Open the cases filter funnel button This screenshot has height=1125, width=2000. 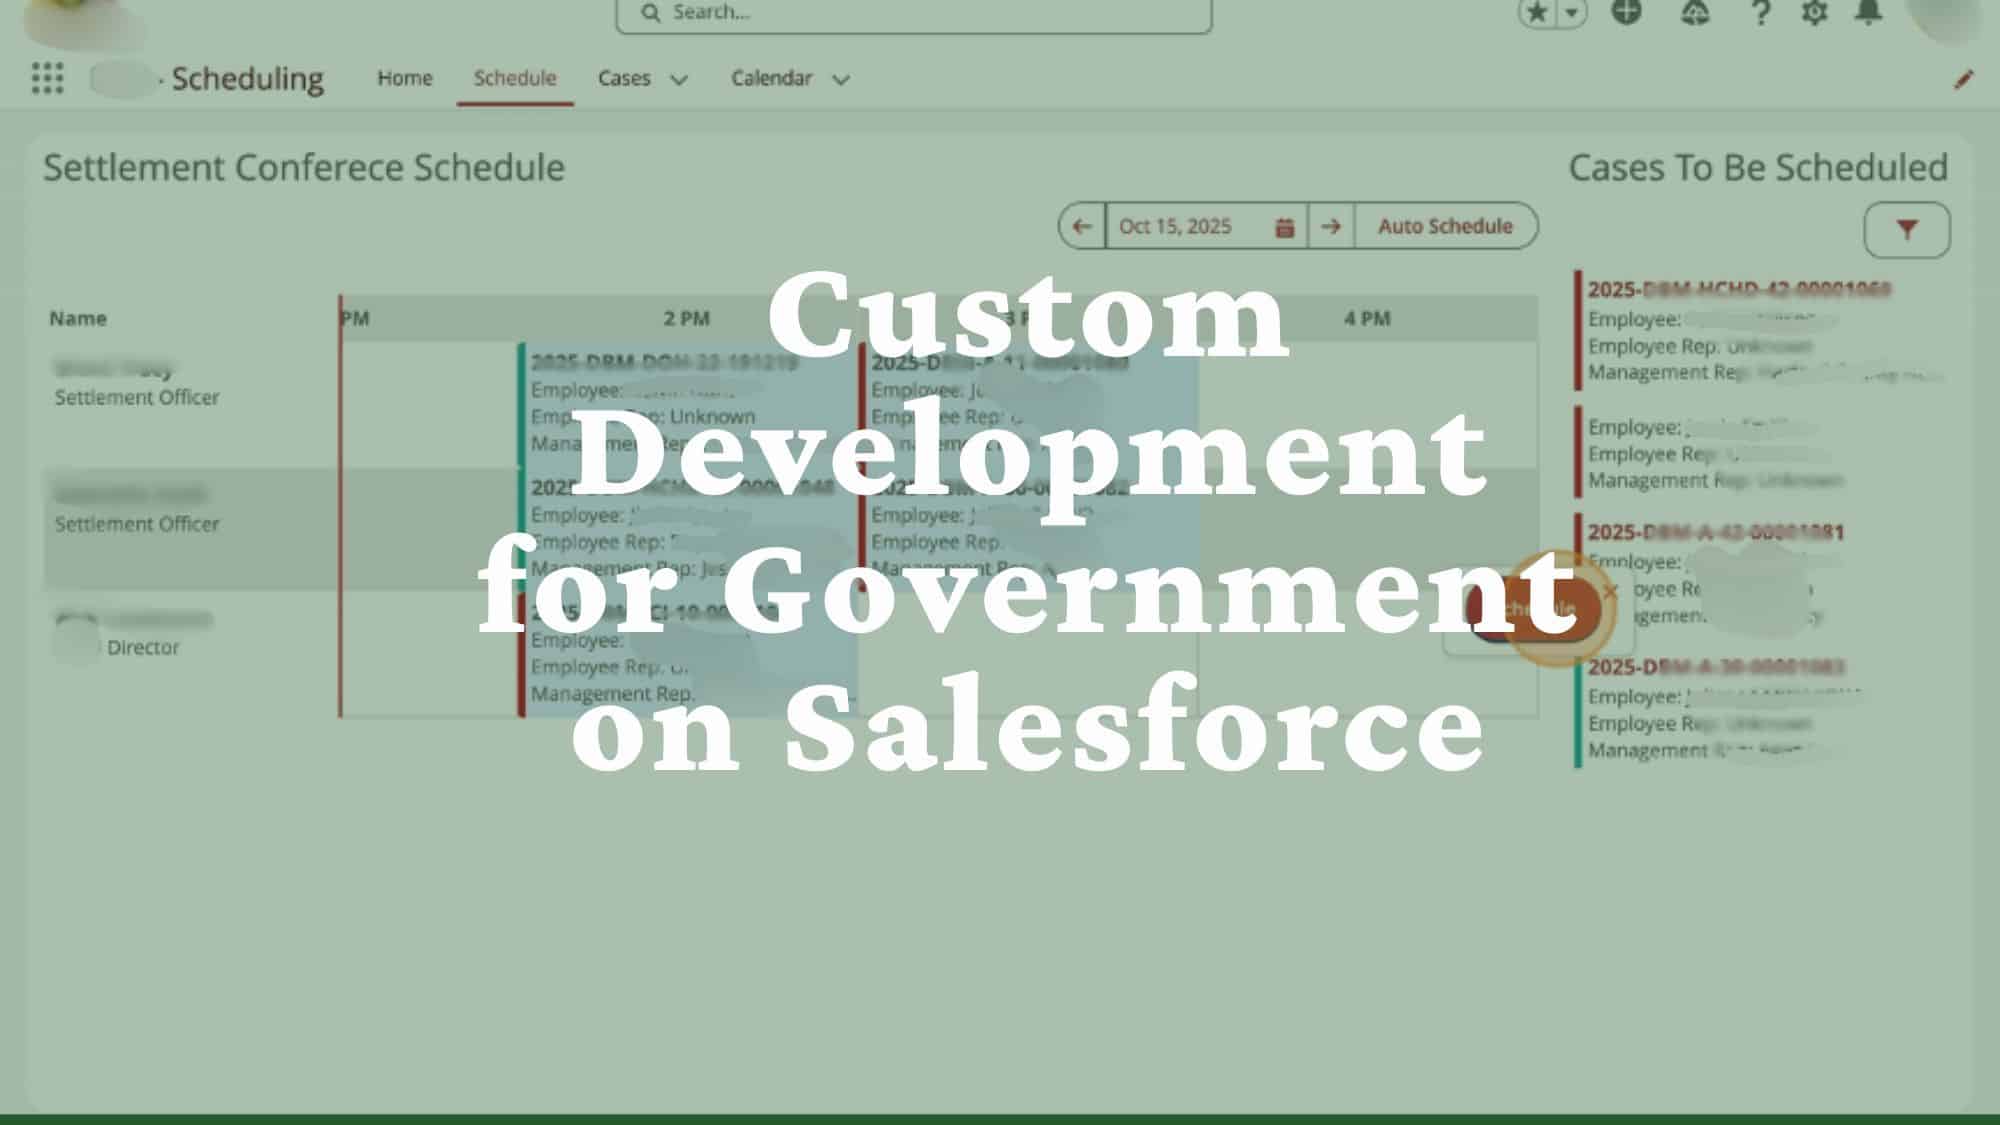click(1906, 230)
